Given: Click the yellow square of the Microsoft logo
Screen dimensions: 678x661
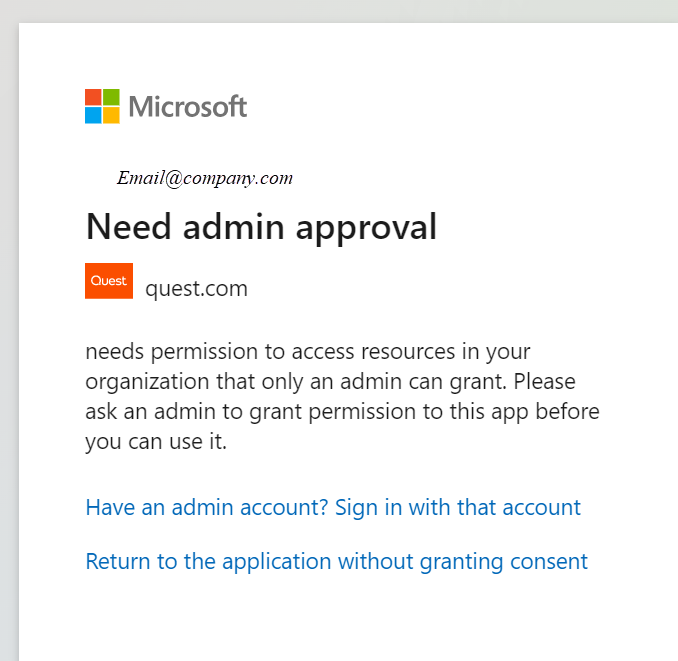Looking at the screenshot, I should coord(111,115).
